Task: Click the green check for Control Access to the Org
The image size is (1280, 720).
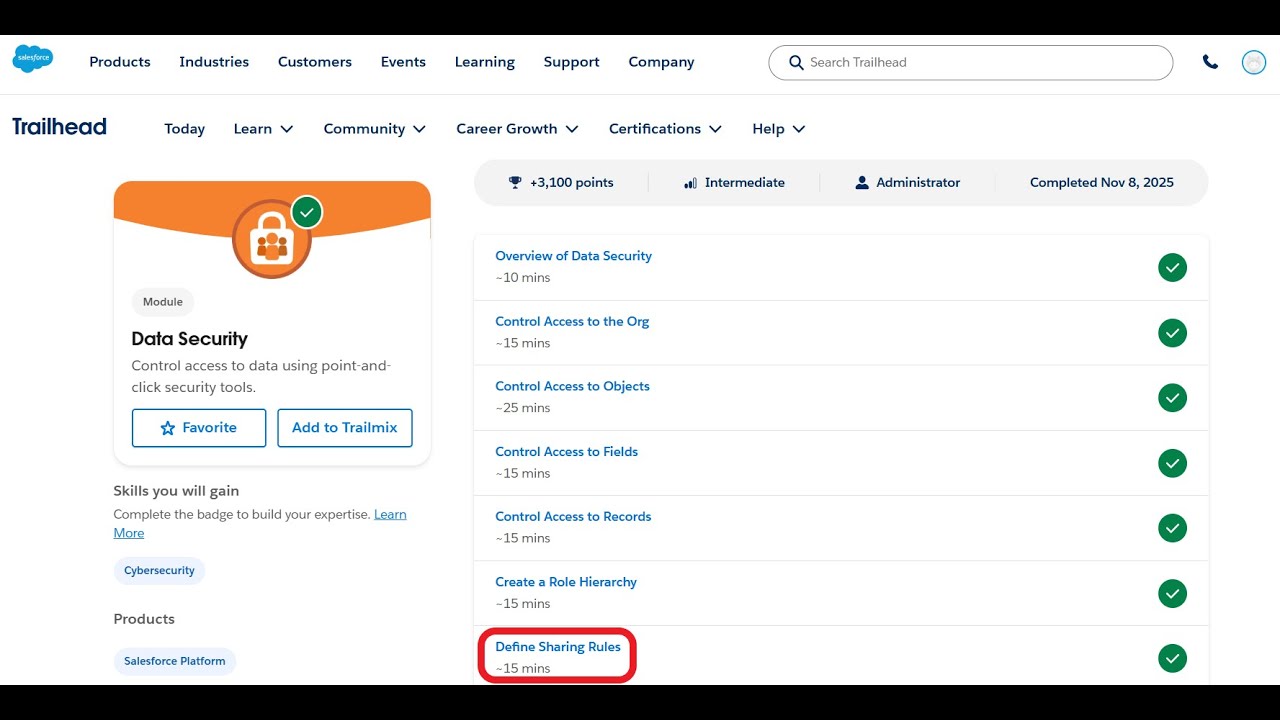Action: (1172, 333)
